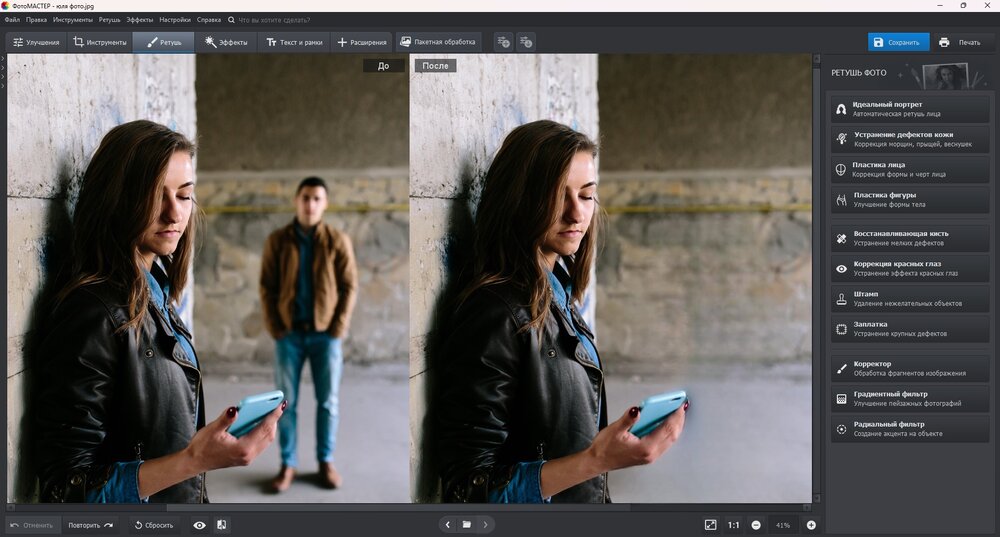Open the Заплатка patch tool
The image size is (1000, 537).
pyautogui.click(x=909, y=328)
